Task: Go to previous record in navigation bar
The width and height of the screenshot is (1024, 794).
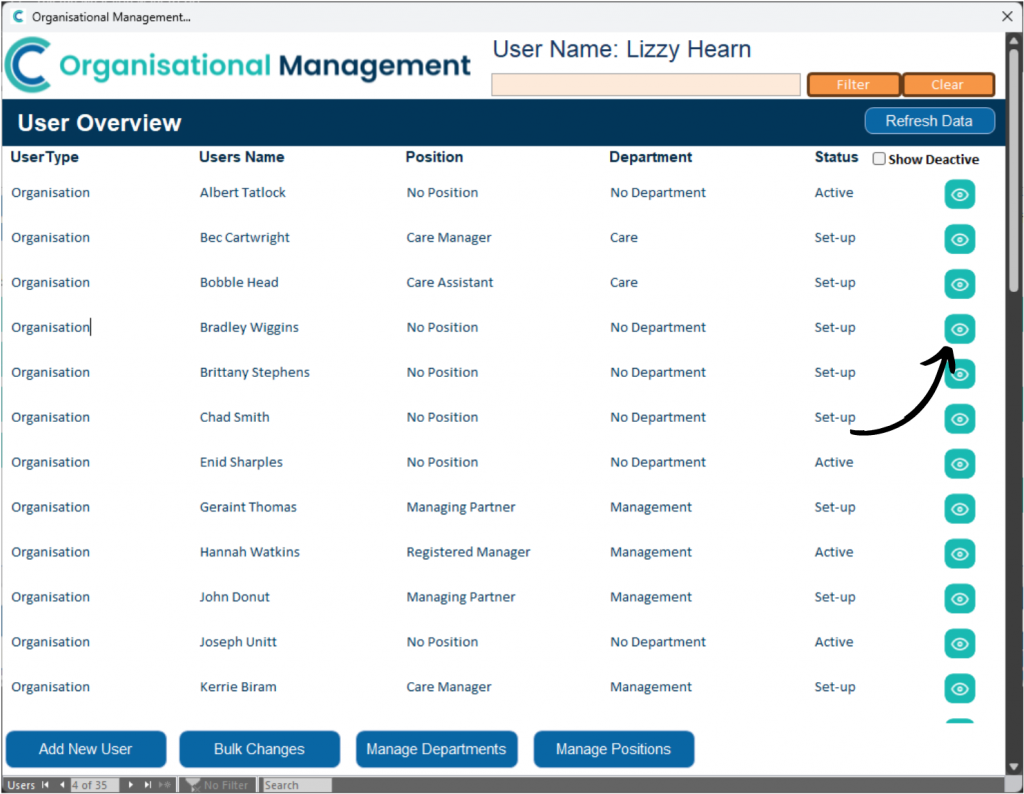Action: [x=62, y=785]
